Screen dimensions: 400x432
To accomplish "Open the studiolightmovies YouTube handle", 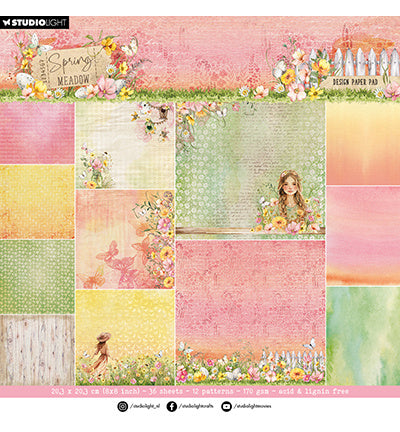I will pos(252,406).
